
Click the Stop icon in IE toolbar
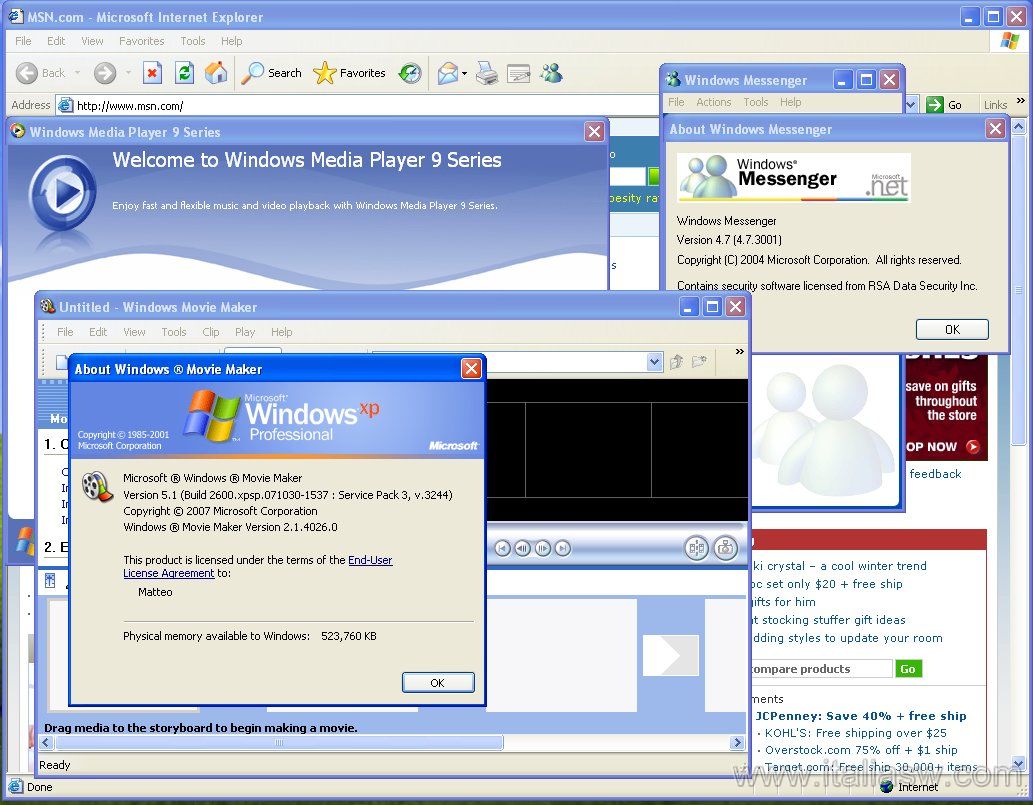152,72
